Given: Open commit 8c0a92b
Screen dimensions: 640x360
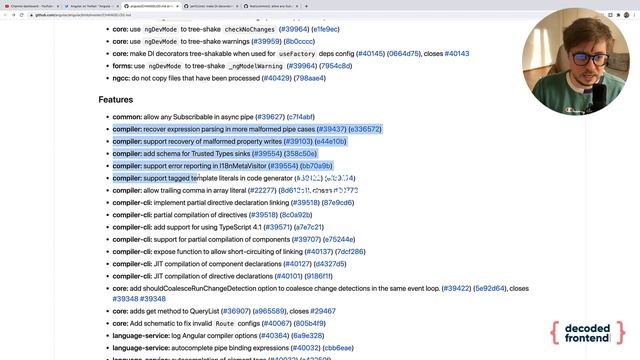Looking at the screenshot, I should pyautogui.click(x=296, y=215).
